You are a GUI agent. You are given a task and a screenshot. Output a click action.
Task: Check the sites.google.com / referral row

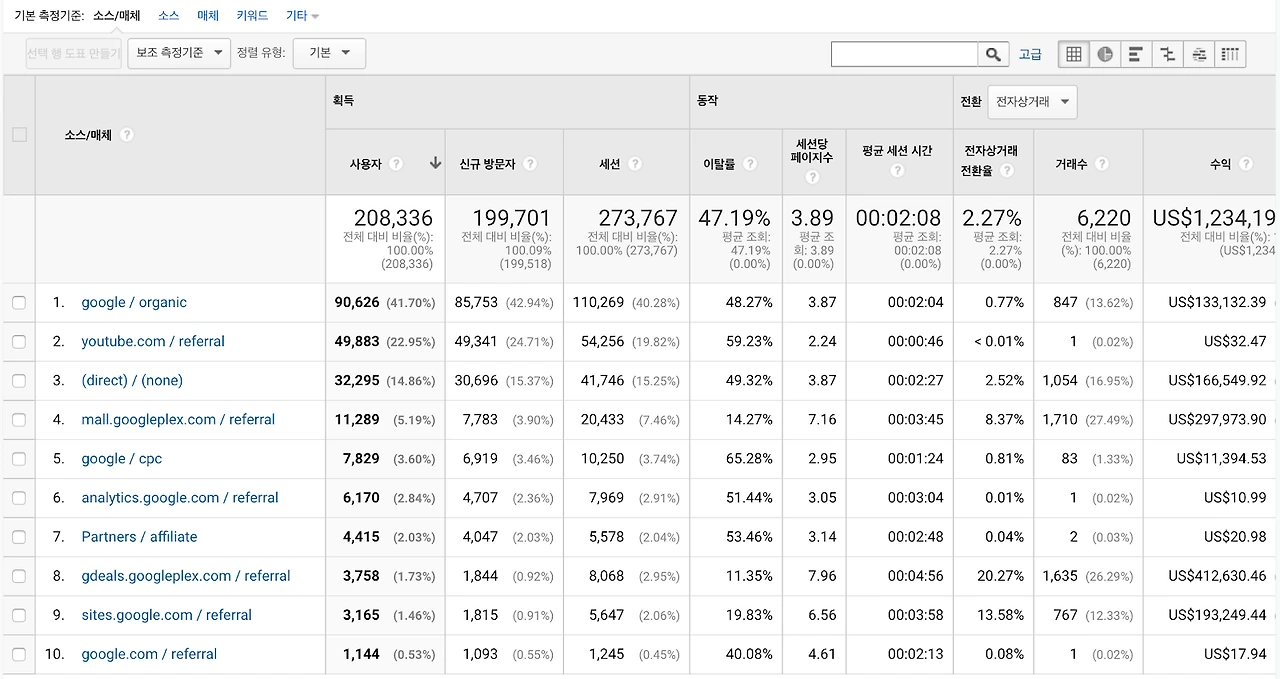19,615
